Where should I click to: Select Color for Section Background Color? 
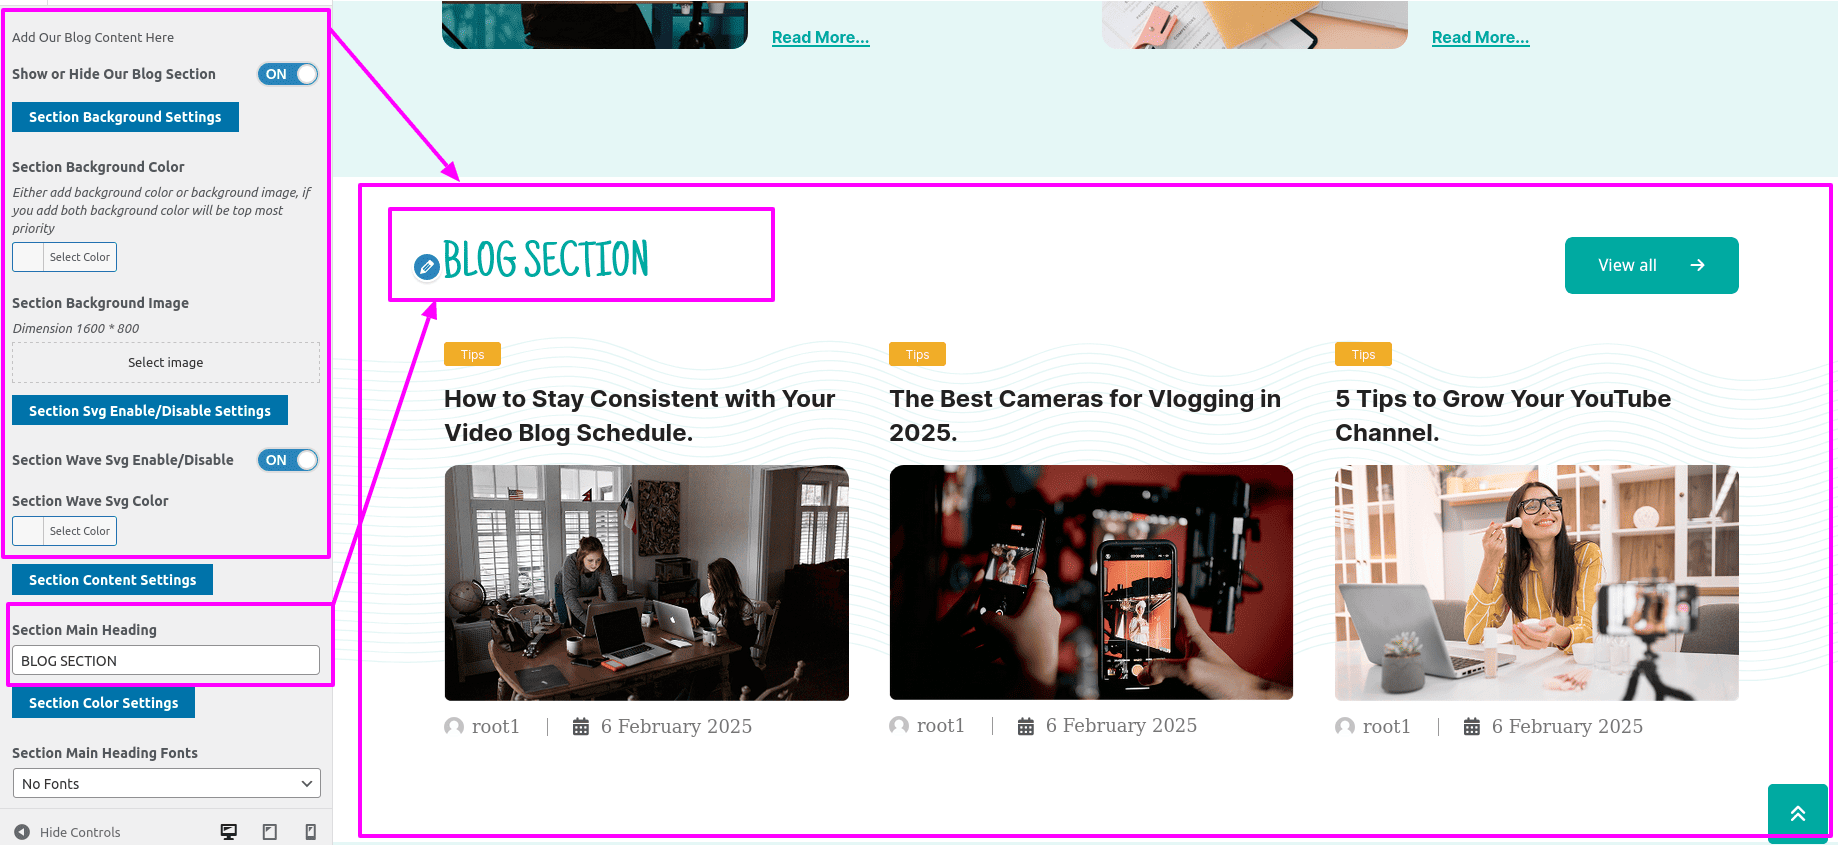click(65, 257)
